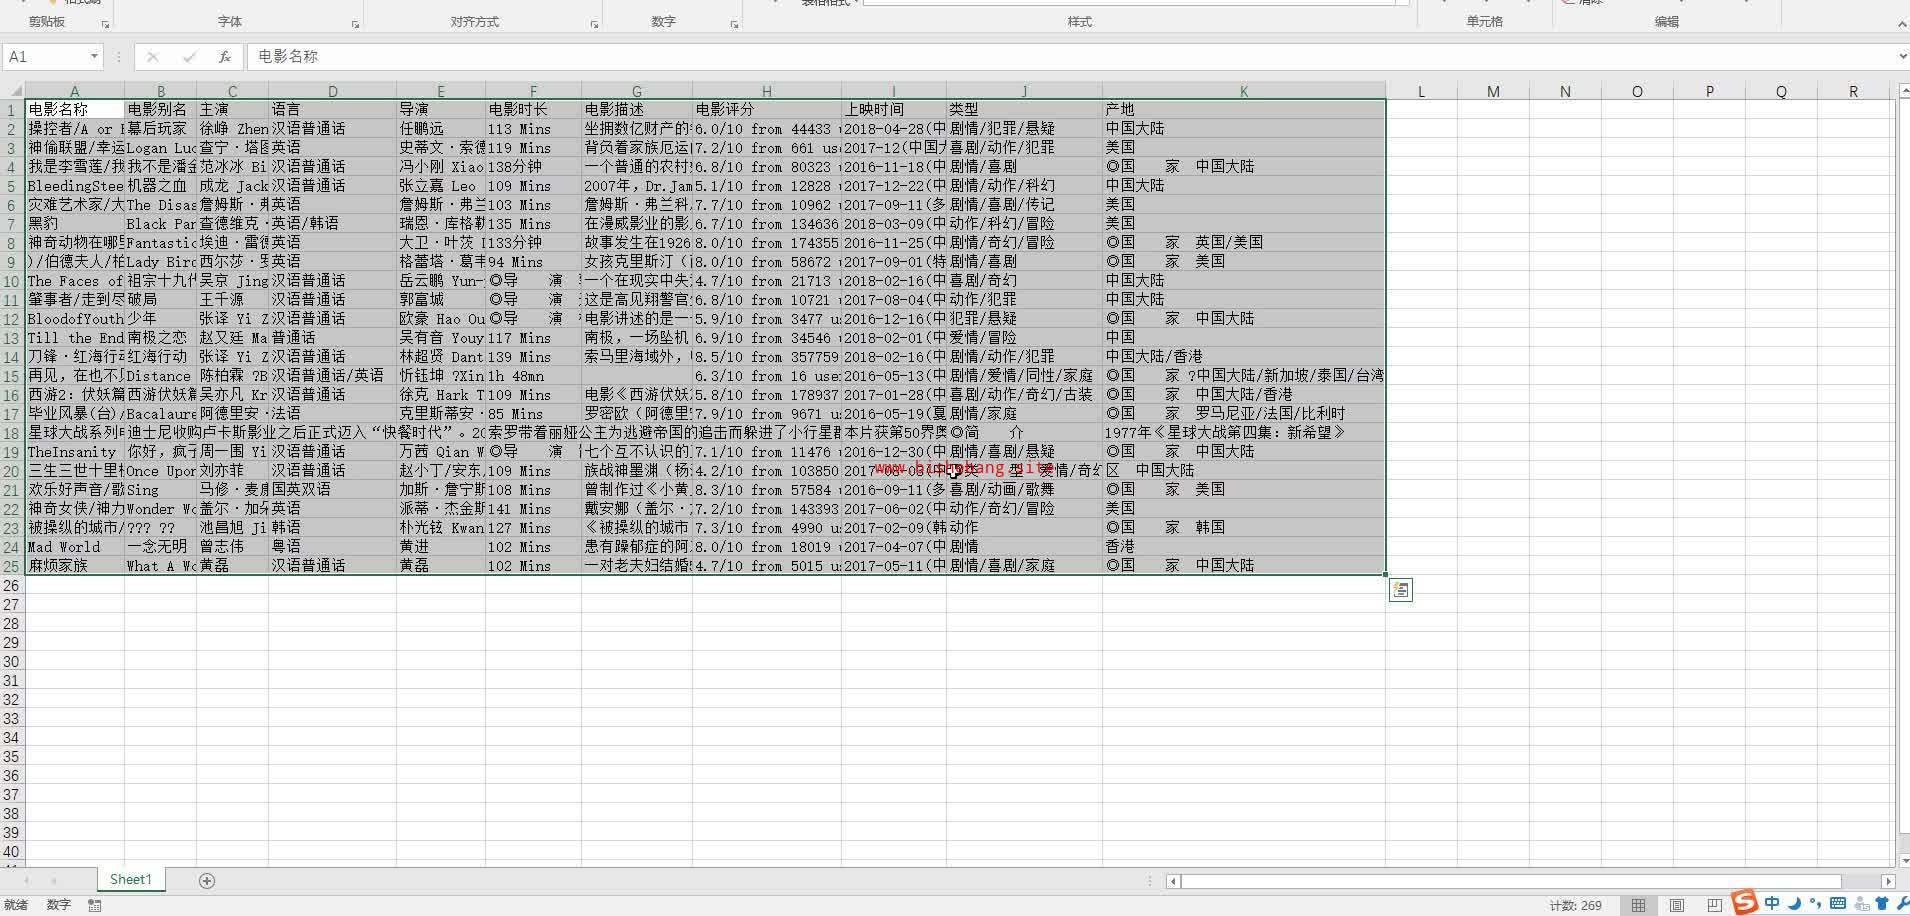This screenshot has width=1910, height=916.
Task: Toggle the Chinese/English input mode indicator
Action: coord(1772,903)
